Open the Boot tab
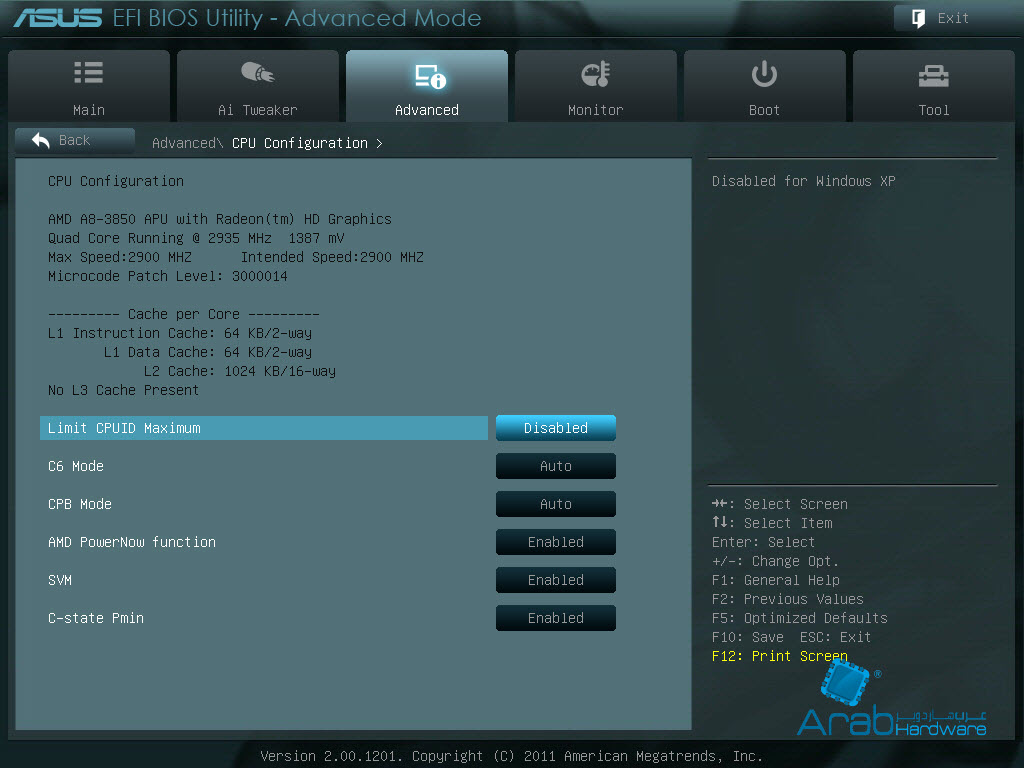This screenshot has width=1024, height=768. pyautogui.click(x=765, y=86)
